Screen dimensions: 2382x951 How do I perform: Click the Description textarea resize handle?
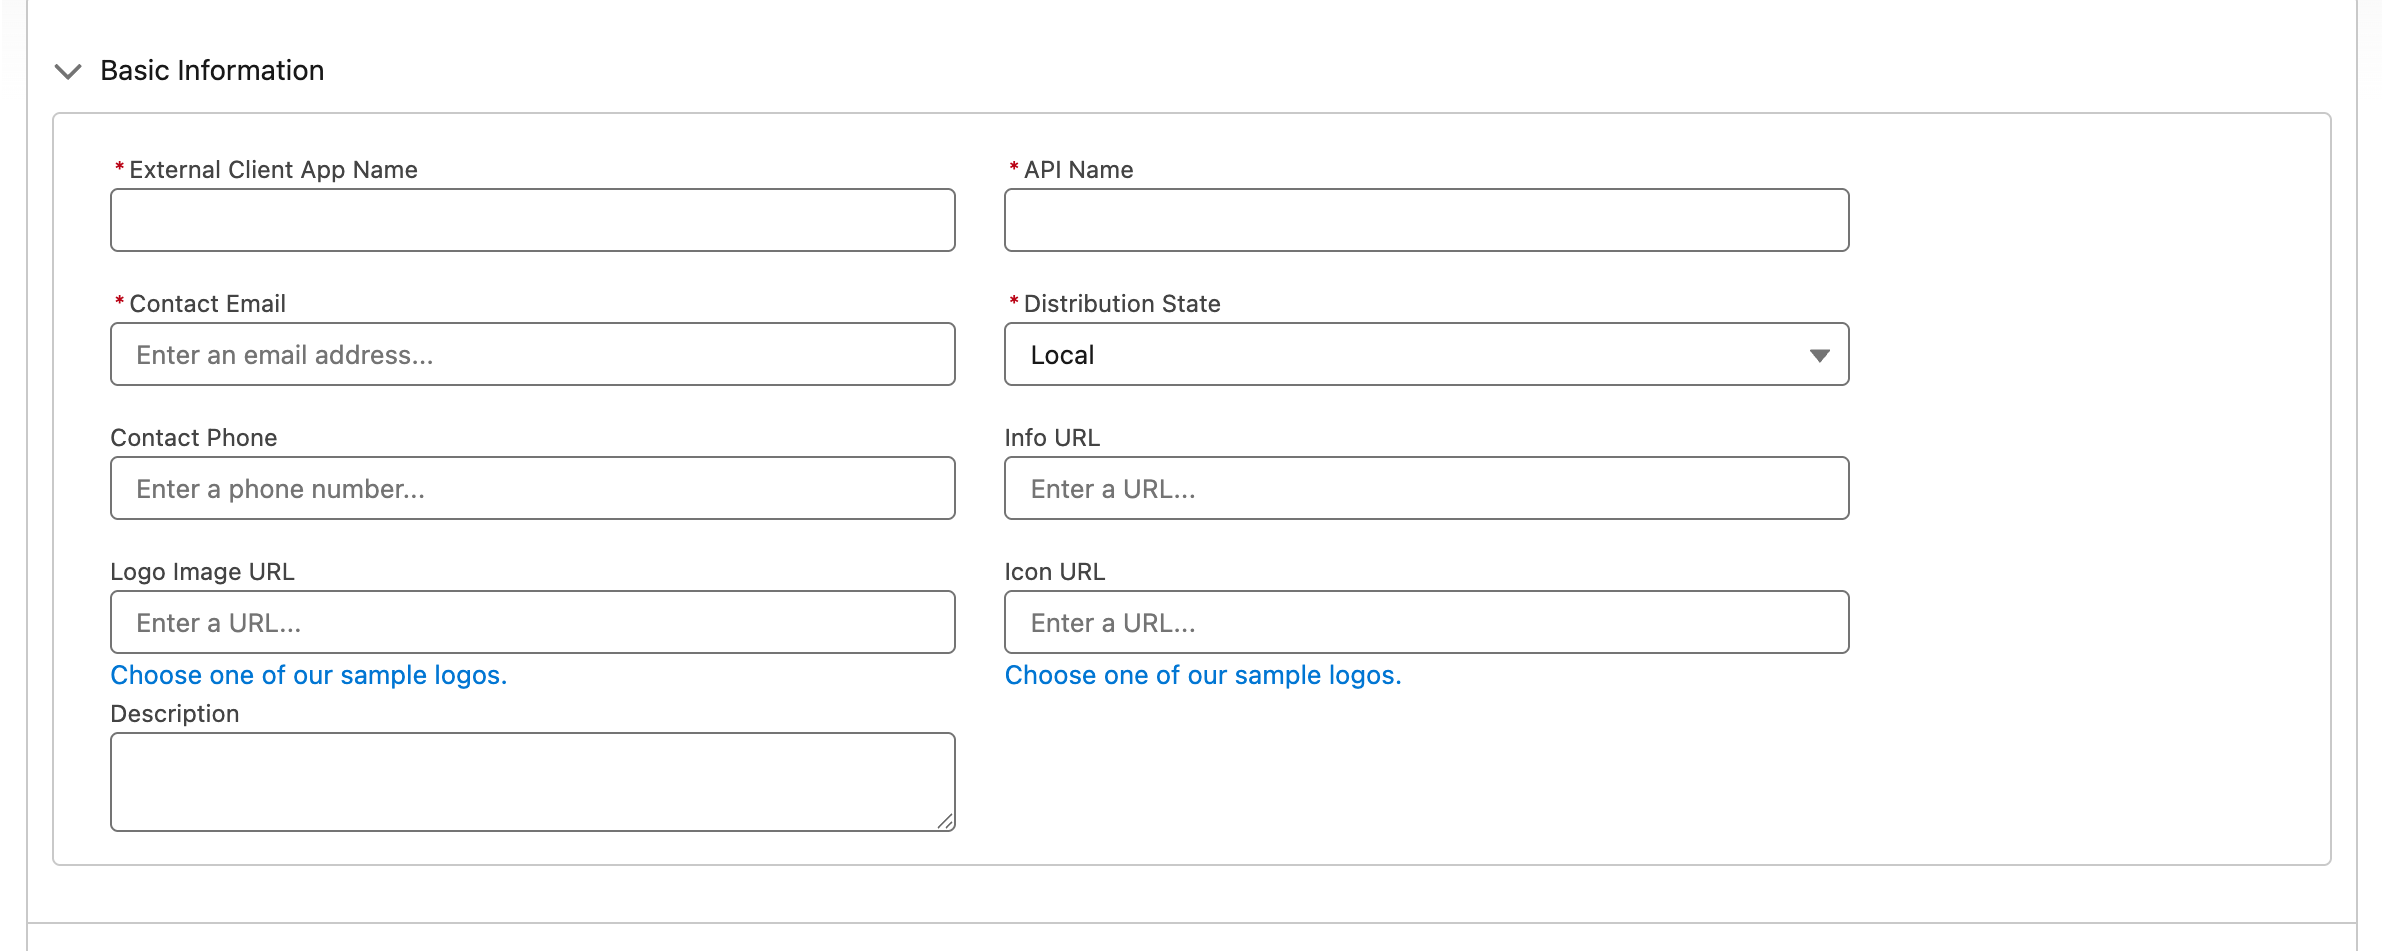[945, 821]
